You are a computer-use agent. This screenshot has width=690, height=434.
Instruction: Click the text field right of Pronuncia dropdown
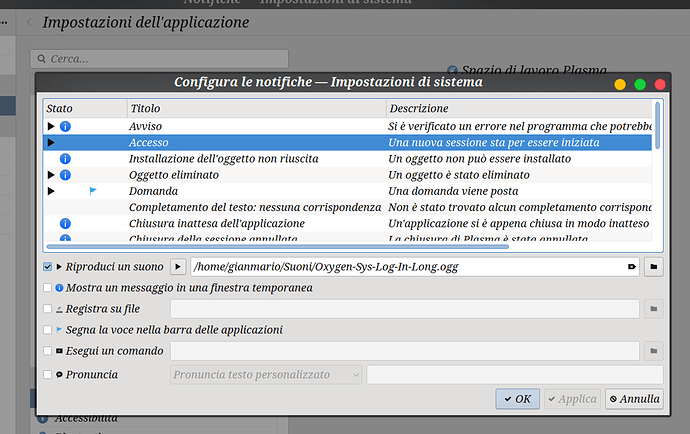[515, 375]
